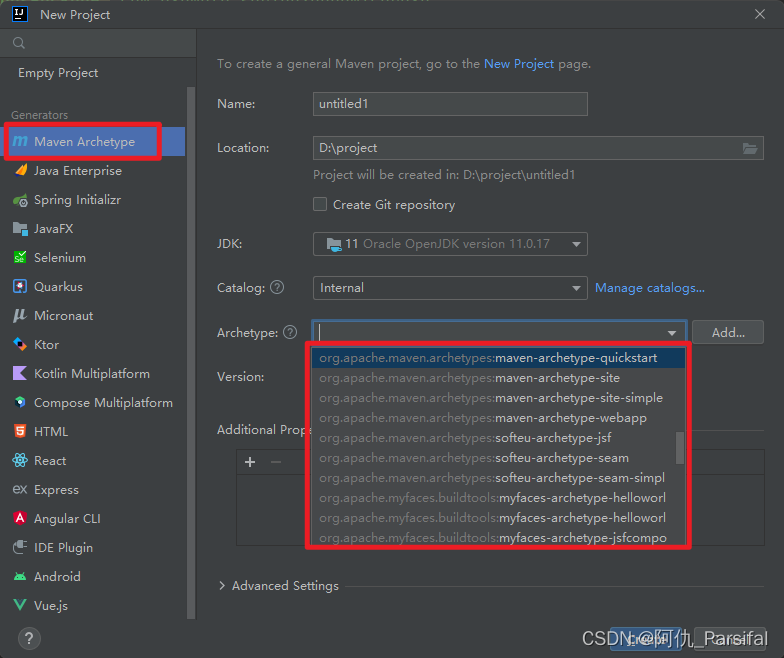
Task: Click the React atom icon
Action: point(20,460)
